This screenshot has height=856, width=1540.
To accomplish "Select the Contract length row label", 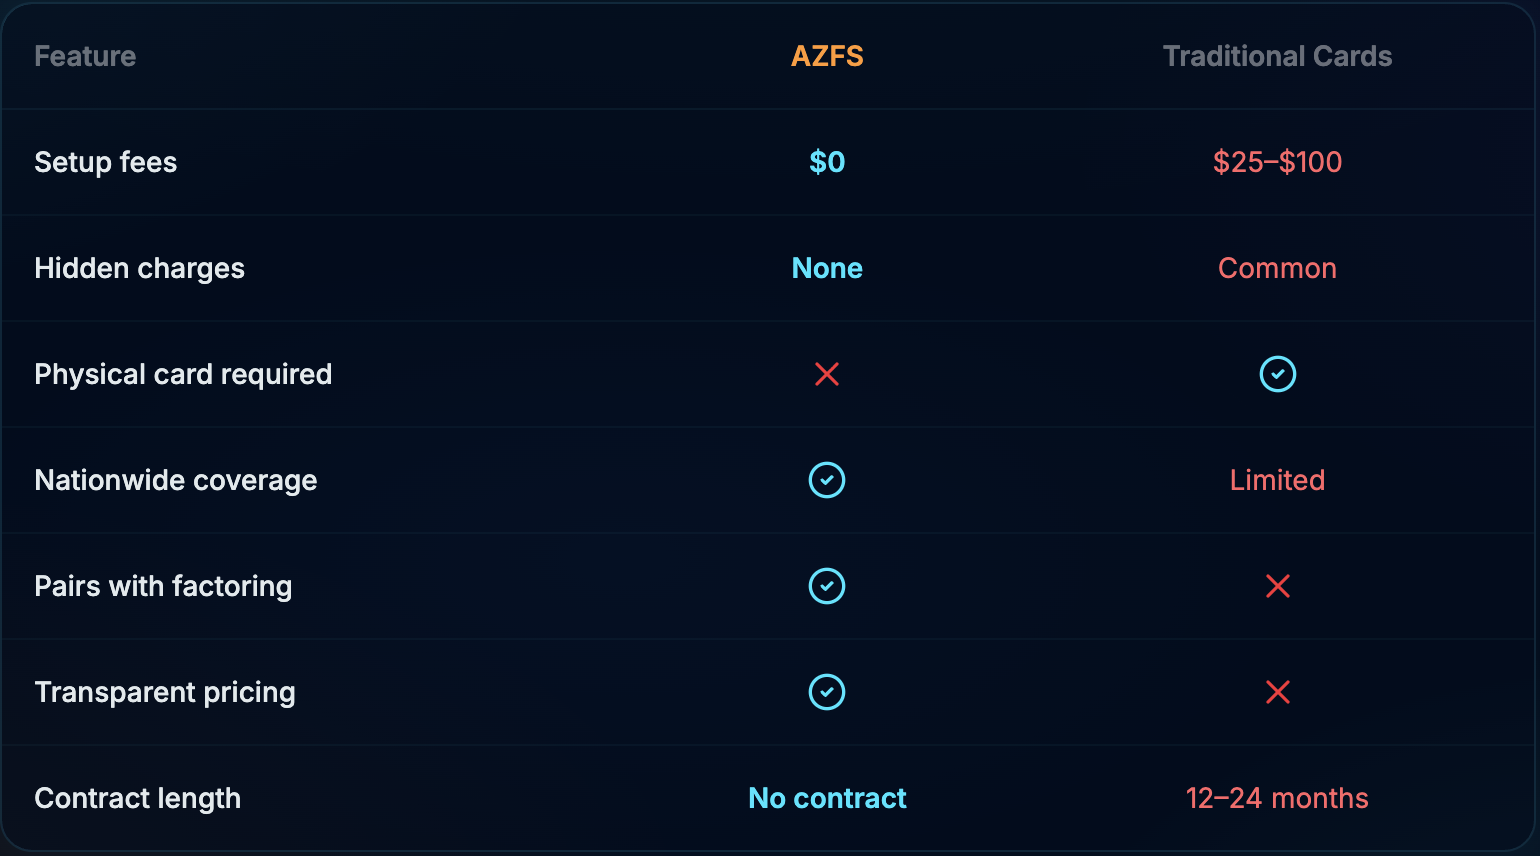I will 138,798.
